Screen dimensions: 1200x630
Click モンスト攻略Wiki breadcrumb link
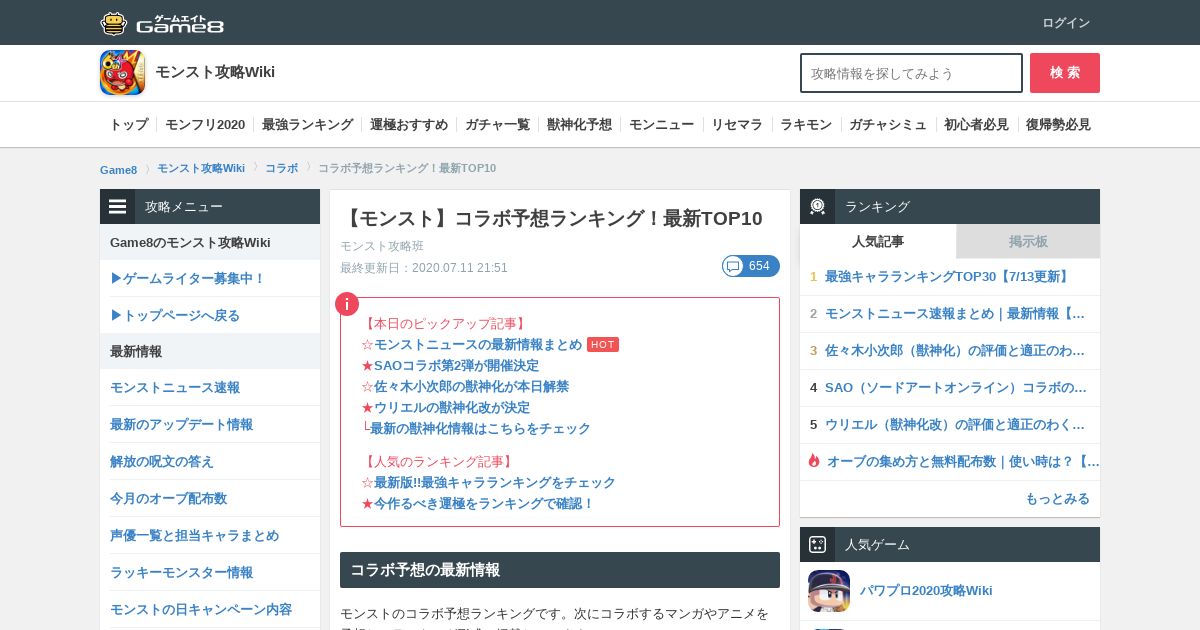point(201,168)
